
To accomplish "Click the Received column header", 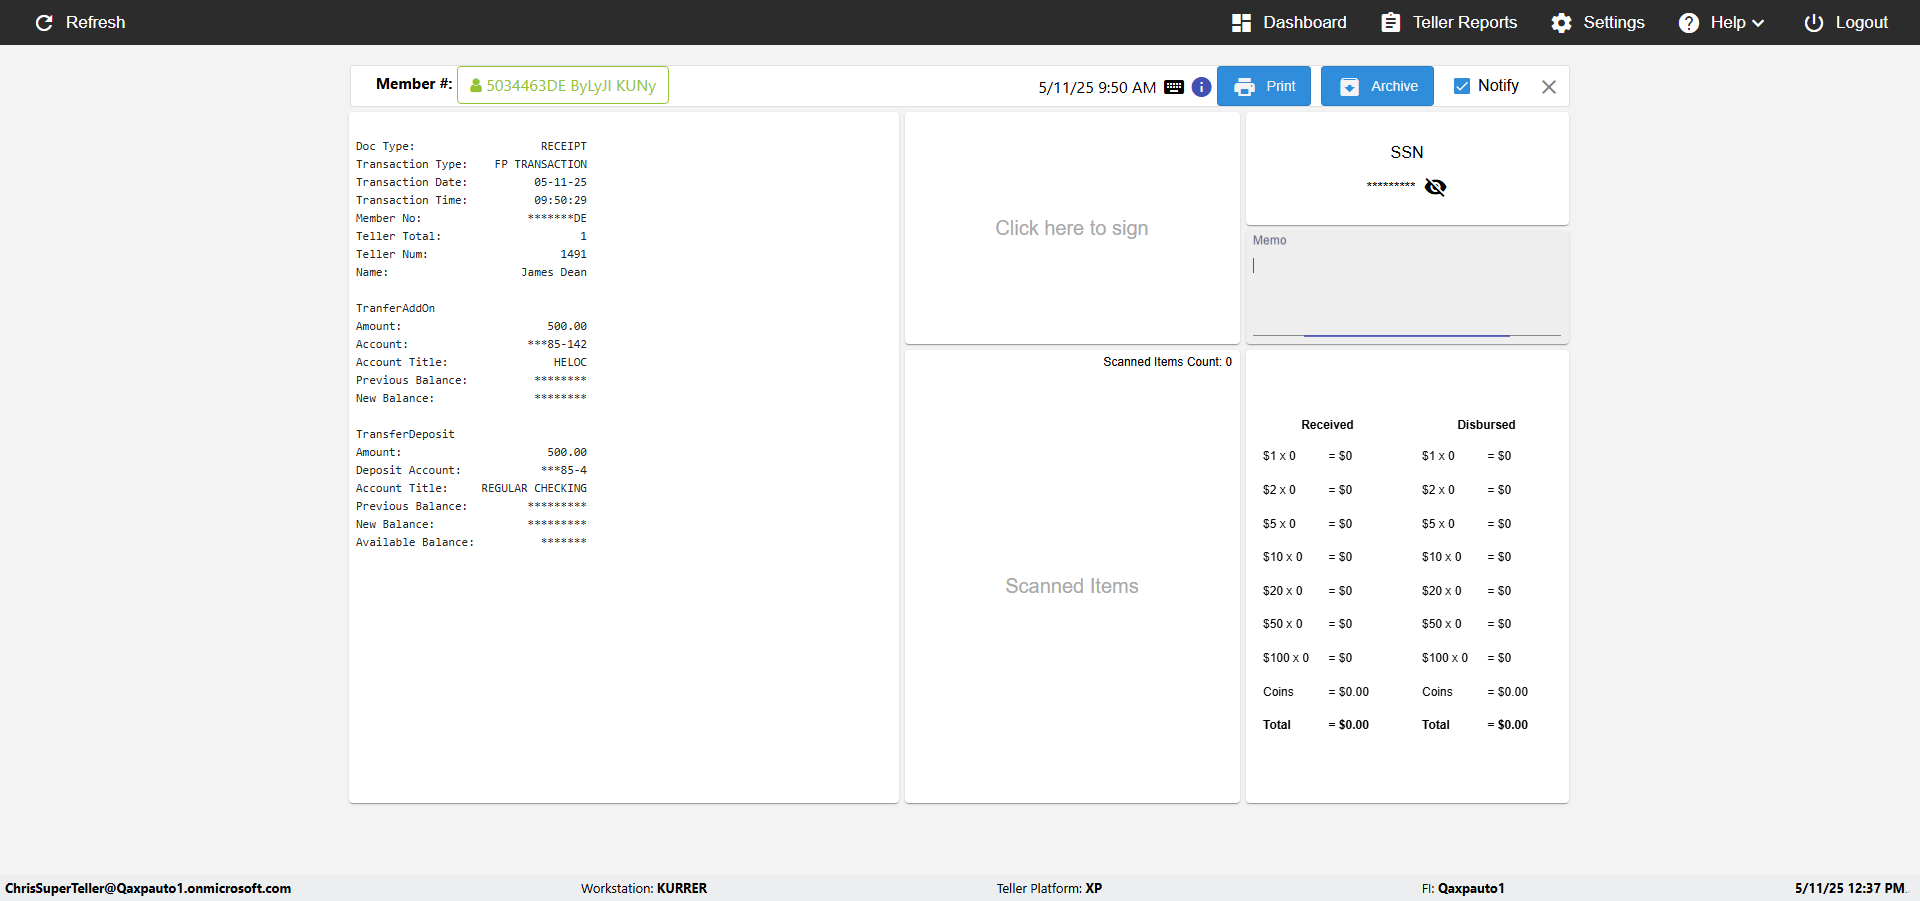I will tap(1327, 425).
